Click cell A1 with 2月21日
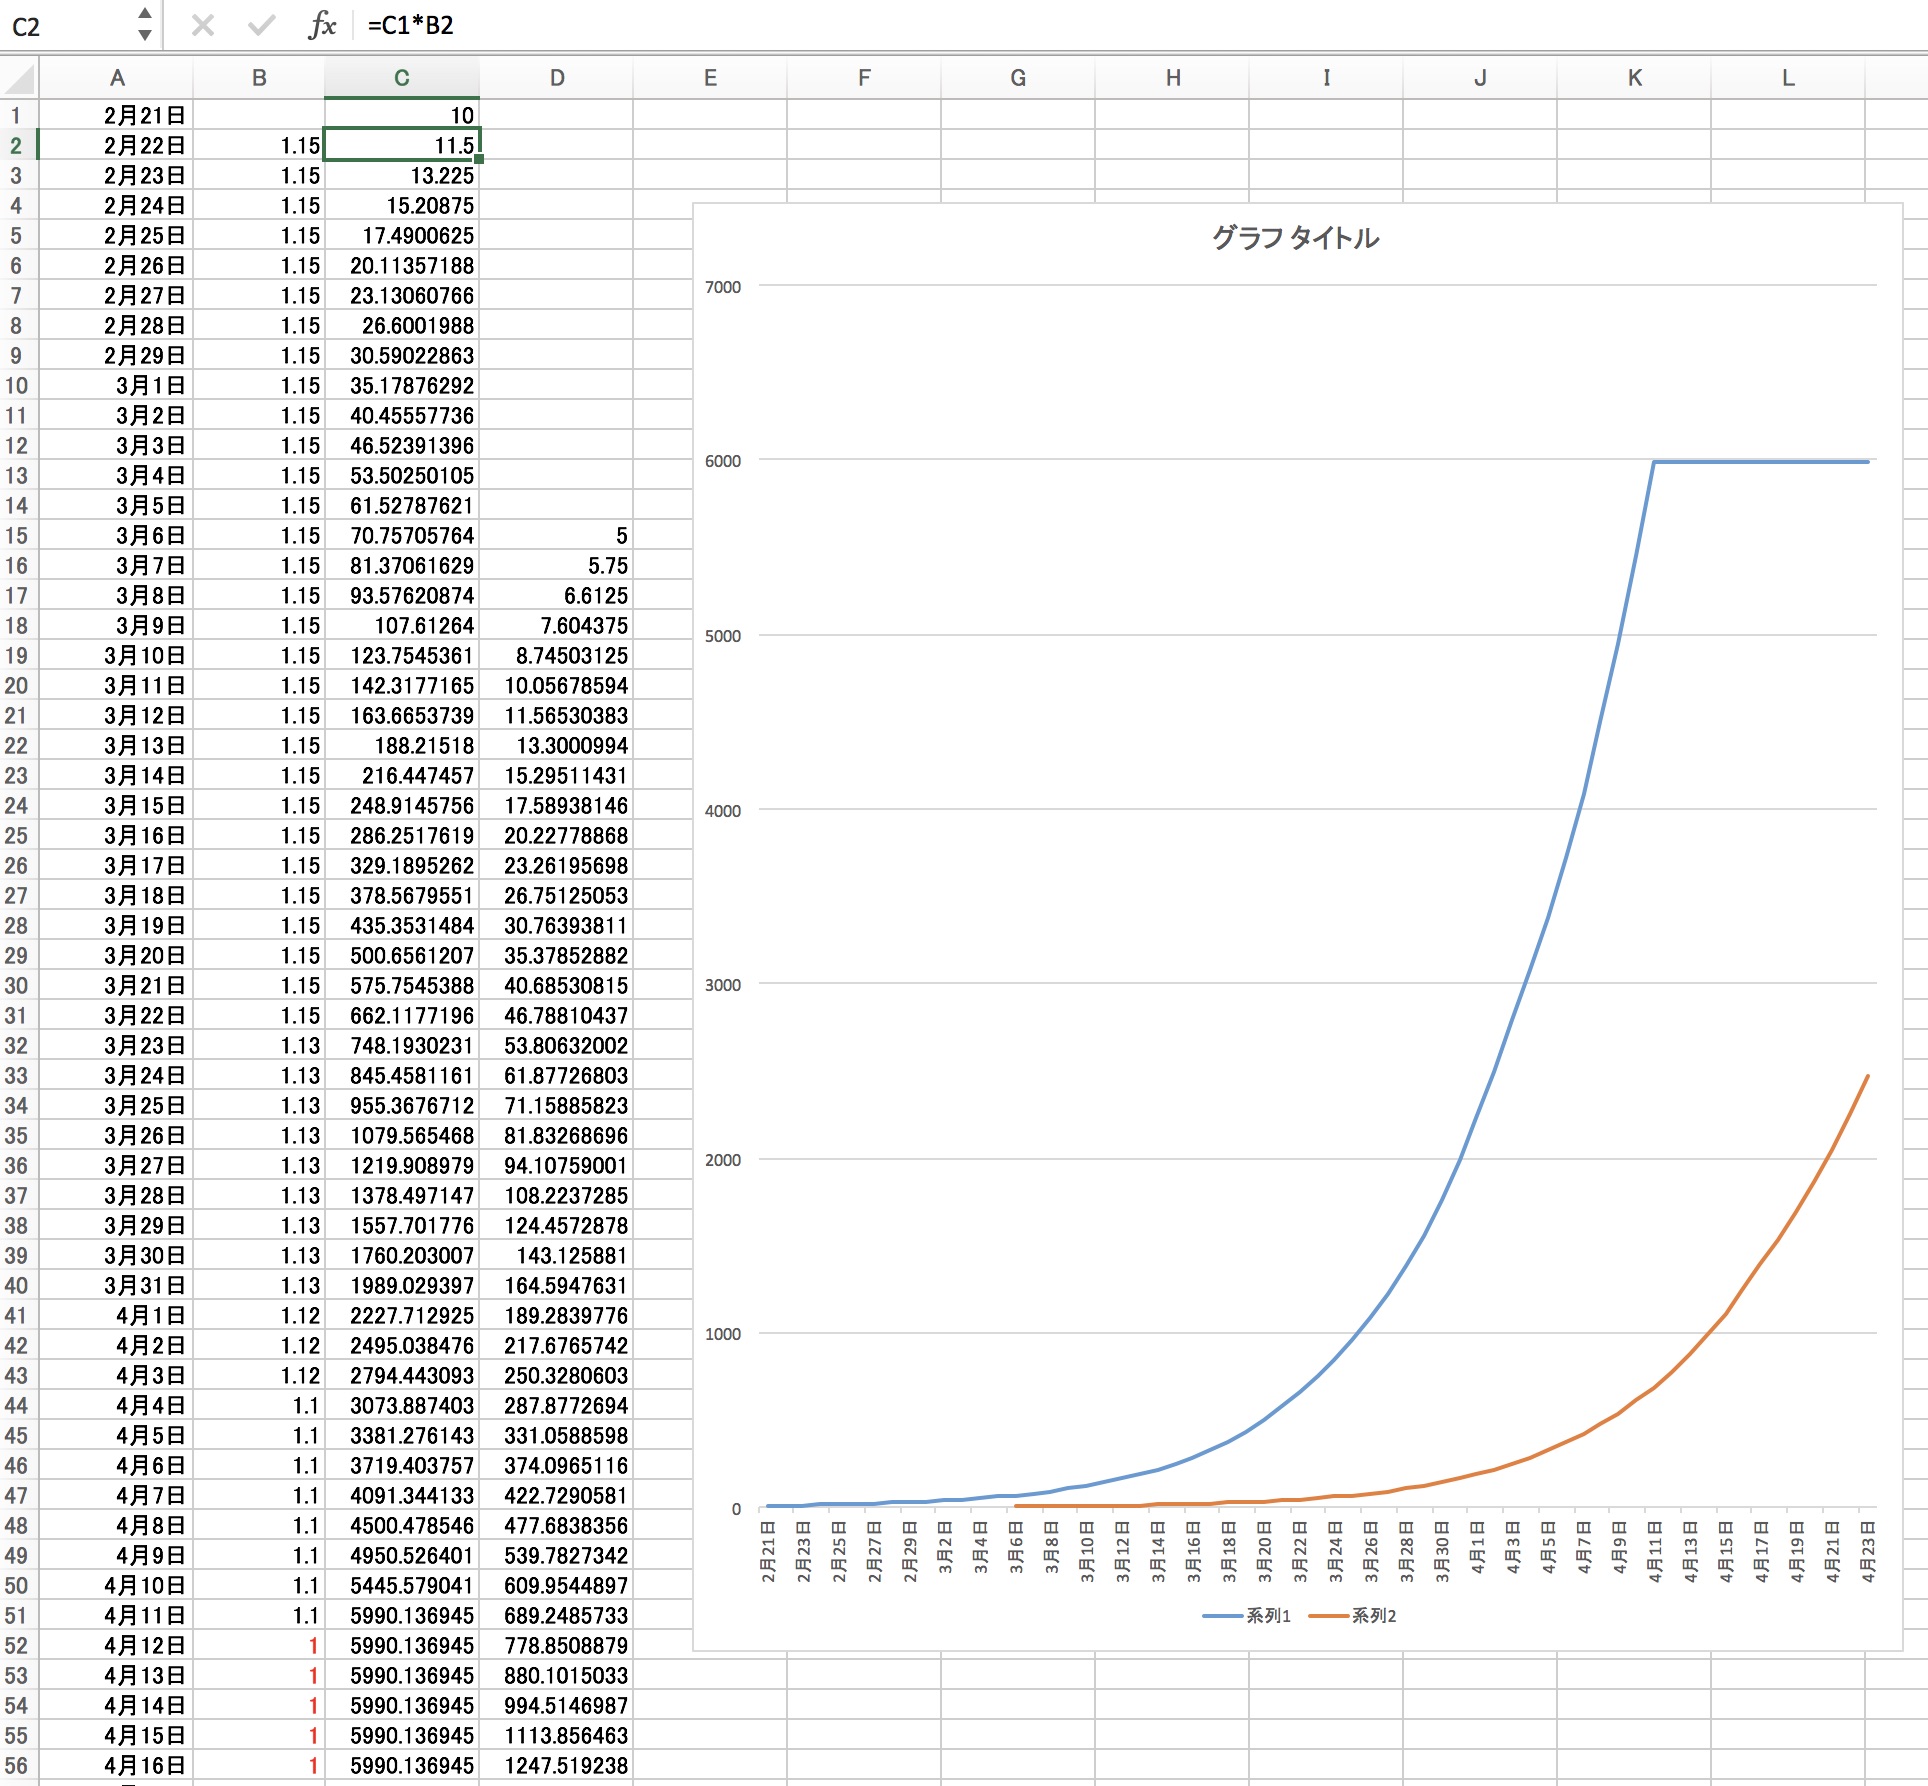This screenshot has width=1928, height=1786. (x=116, y=116)
